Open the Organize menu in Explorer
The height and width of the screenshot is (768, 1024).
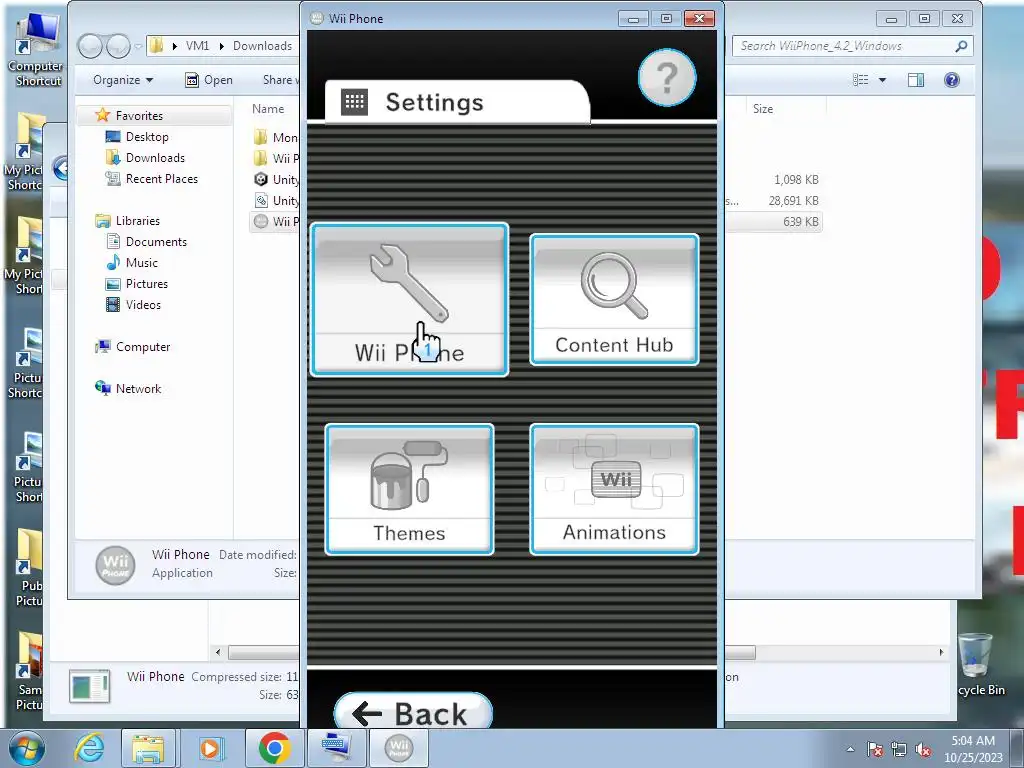[x=123, y=80]
